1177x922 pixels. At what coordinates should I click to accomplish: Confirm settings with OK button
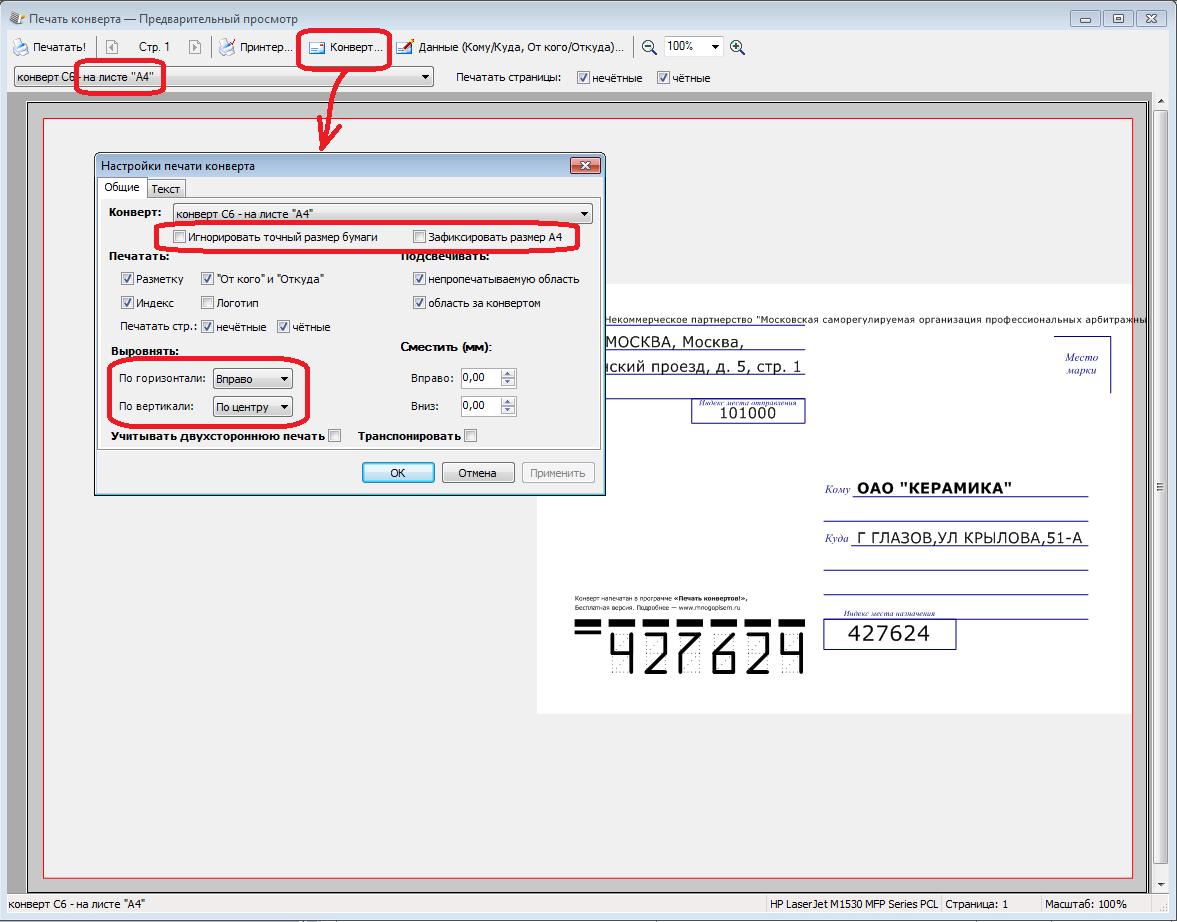[398, 473]
